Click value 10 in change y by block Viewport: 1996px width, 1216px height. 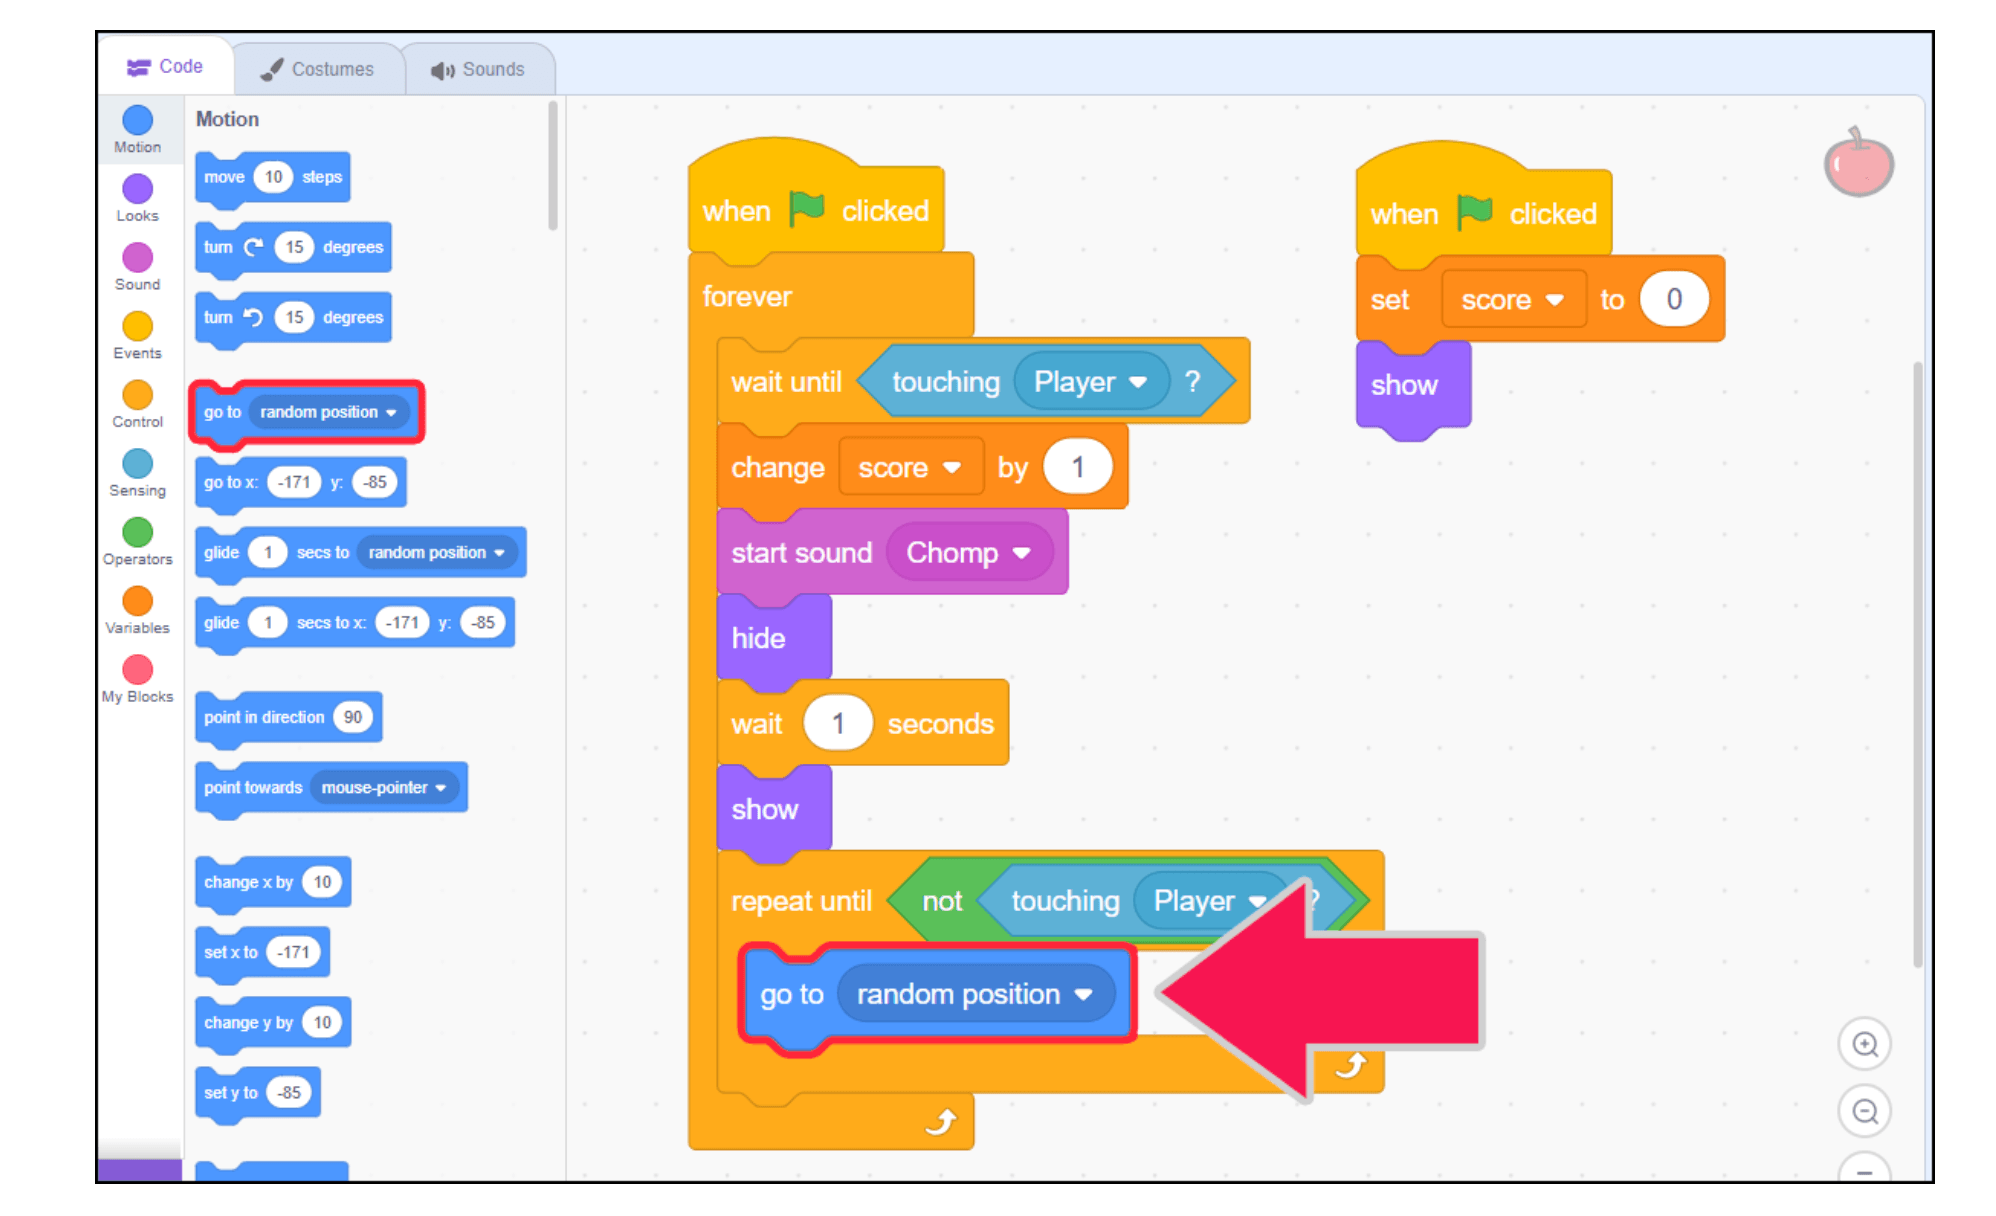coord(322,1022)
